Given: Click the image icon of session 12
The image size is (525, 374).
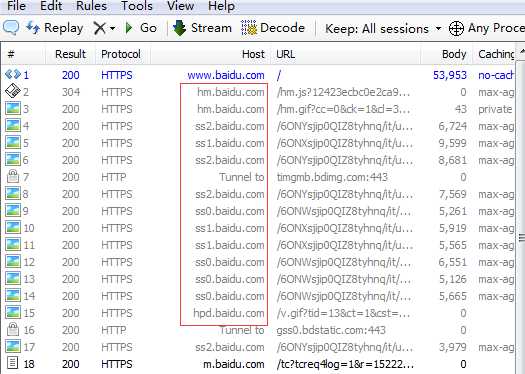Looking at the screenshot, I should [13, 262].
